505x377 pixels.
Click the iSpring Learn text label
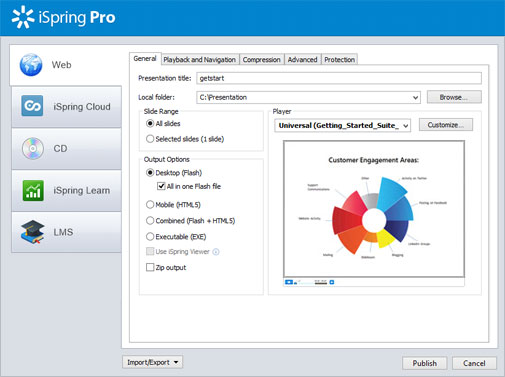[x=82, y=190]
